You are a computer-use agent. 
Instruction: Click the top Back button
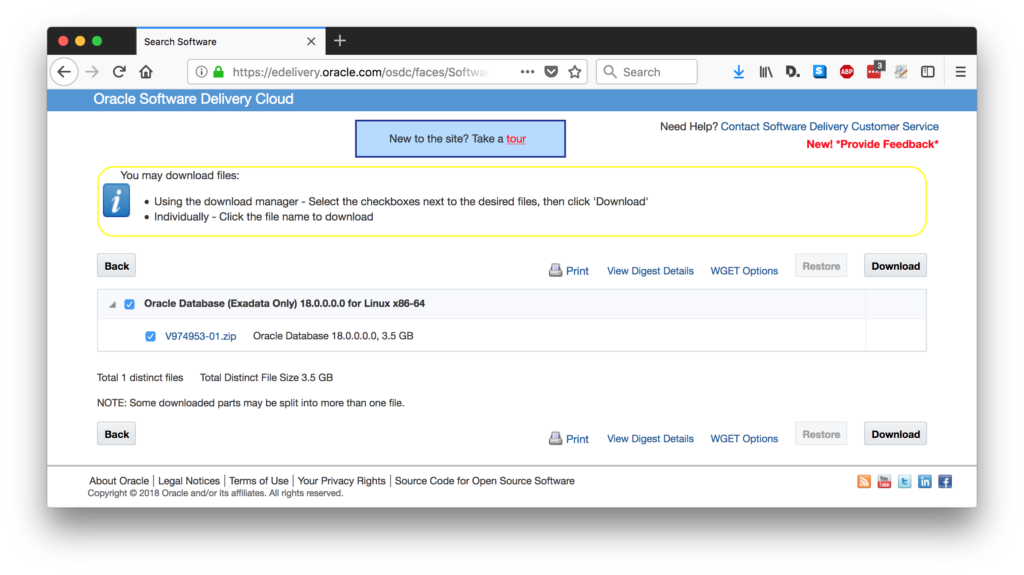click(116, 266)
